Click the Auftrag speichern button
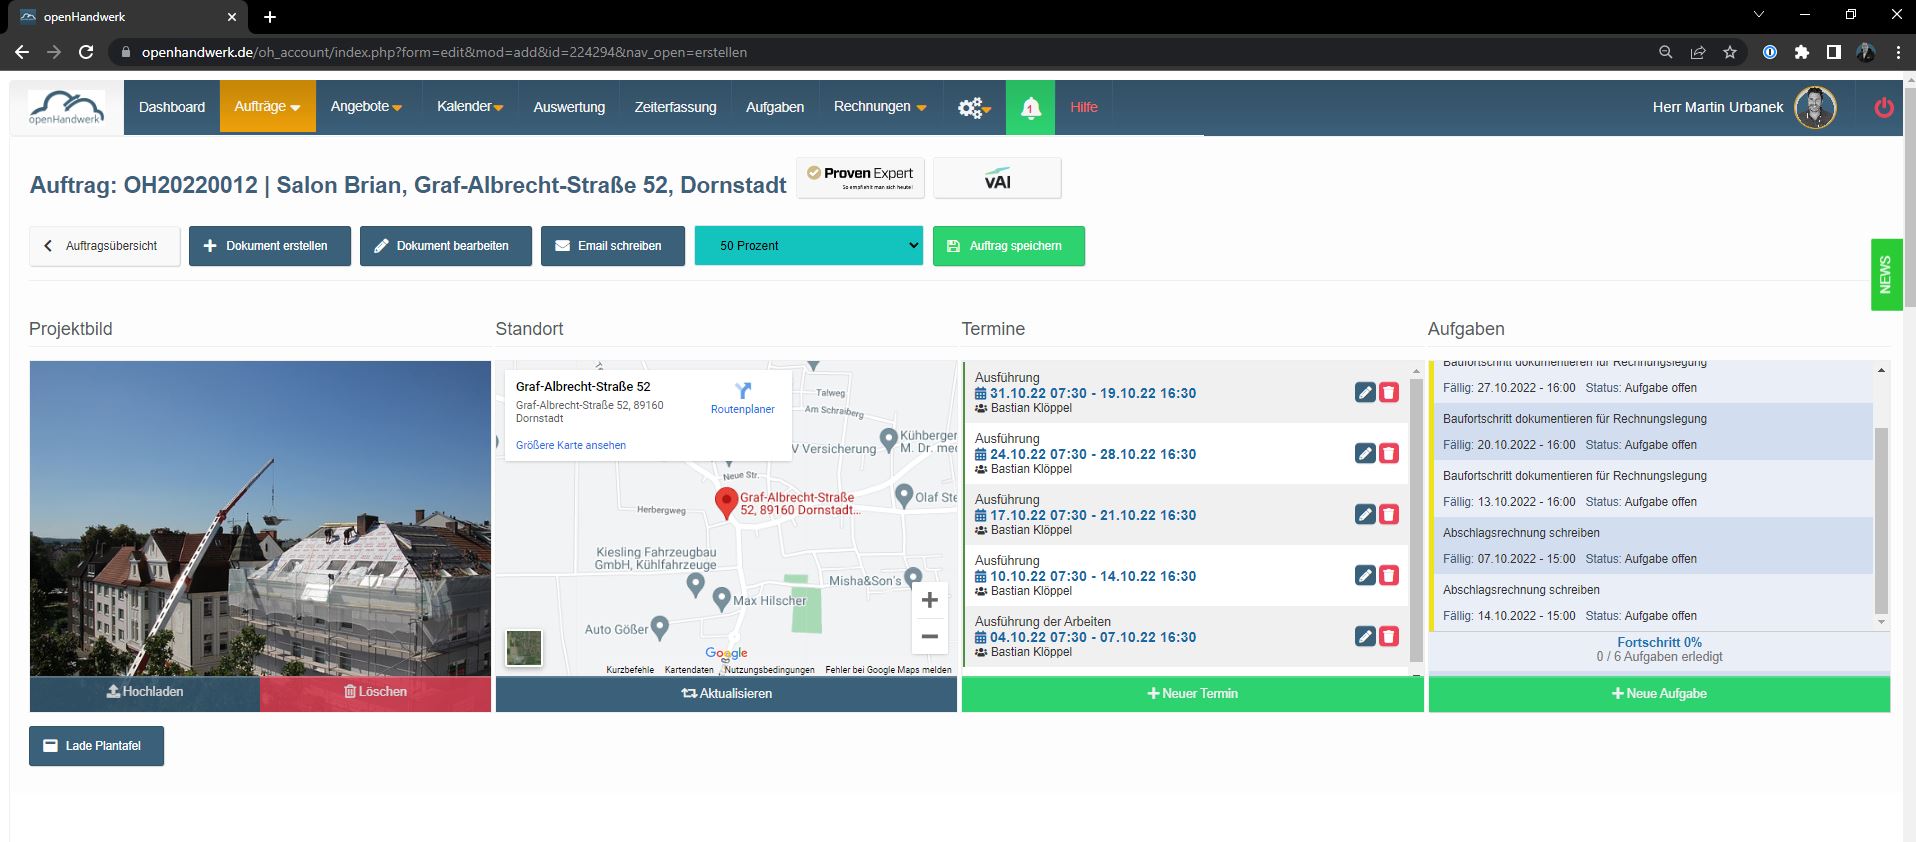 coord(1008,246)
